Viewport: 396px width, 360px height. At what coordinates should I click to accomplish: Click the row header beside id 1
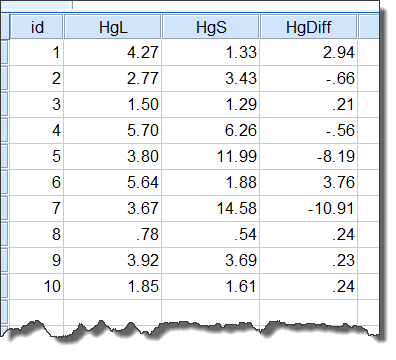pos(4,53)
